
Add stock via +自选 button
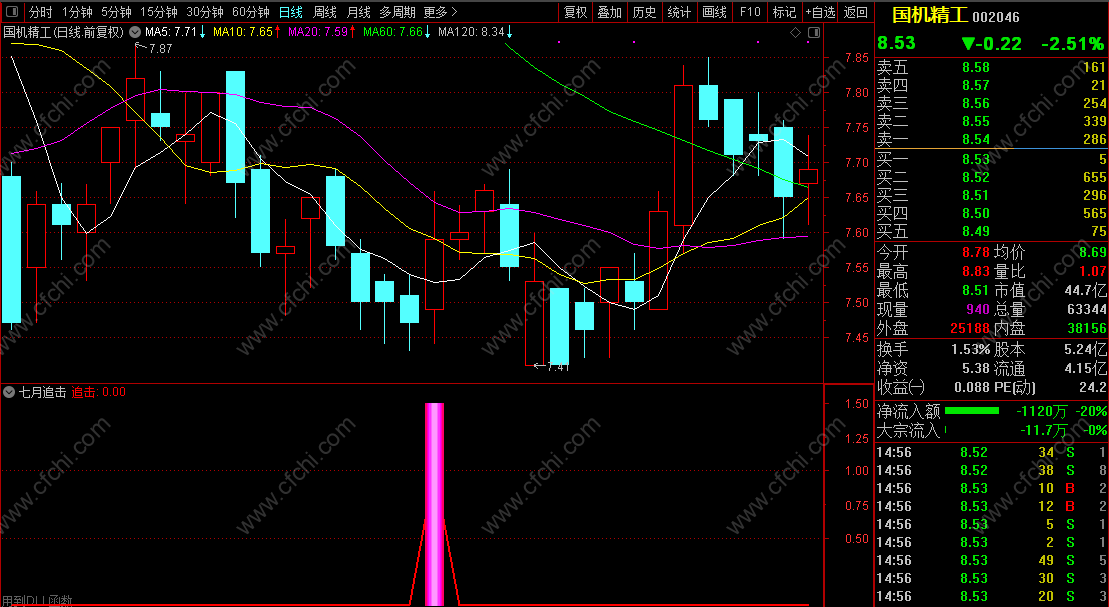click(x=820, y=12)
